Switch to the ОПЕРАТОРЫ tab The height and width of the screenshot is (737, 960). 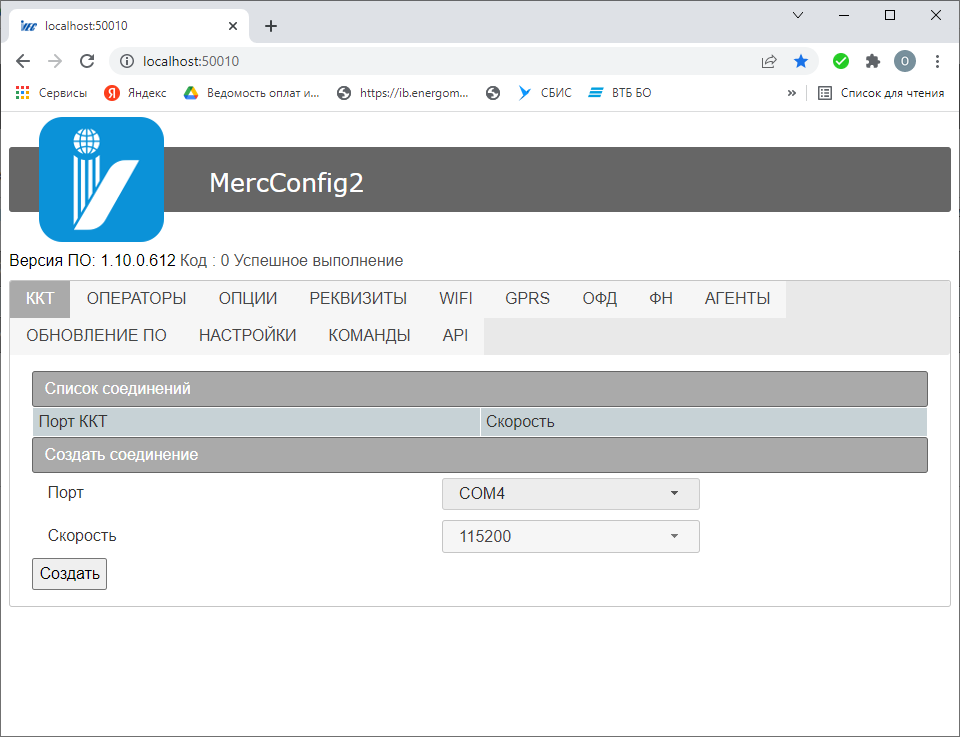click(137, 299)
